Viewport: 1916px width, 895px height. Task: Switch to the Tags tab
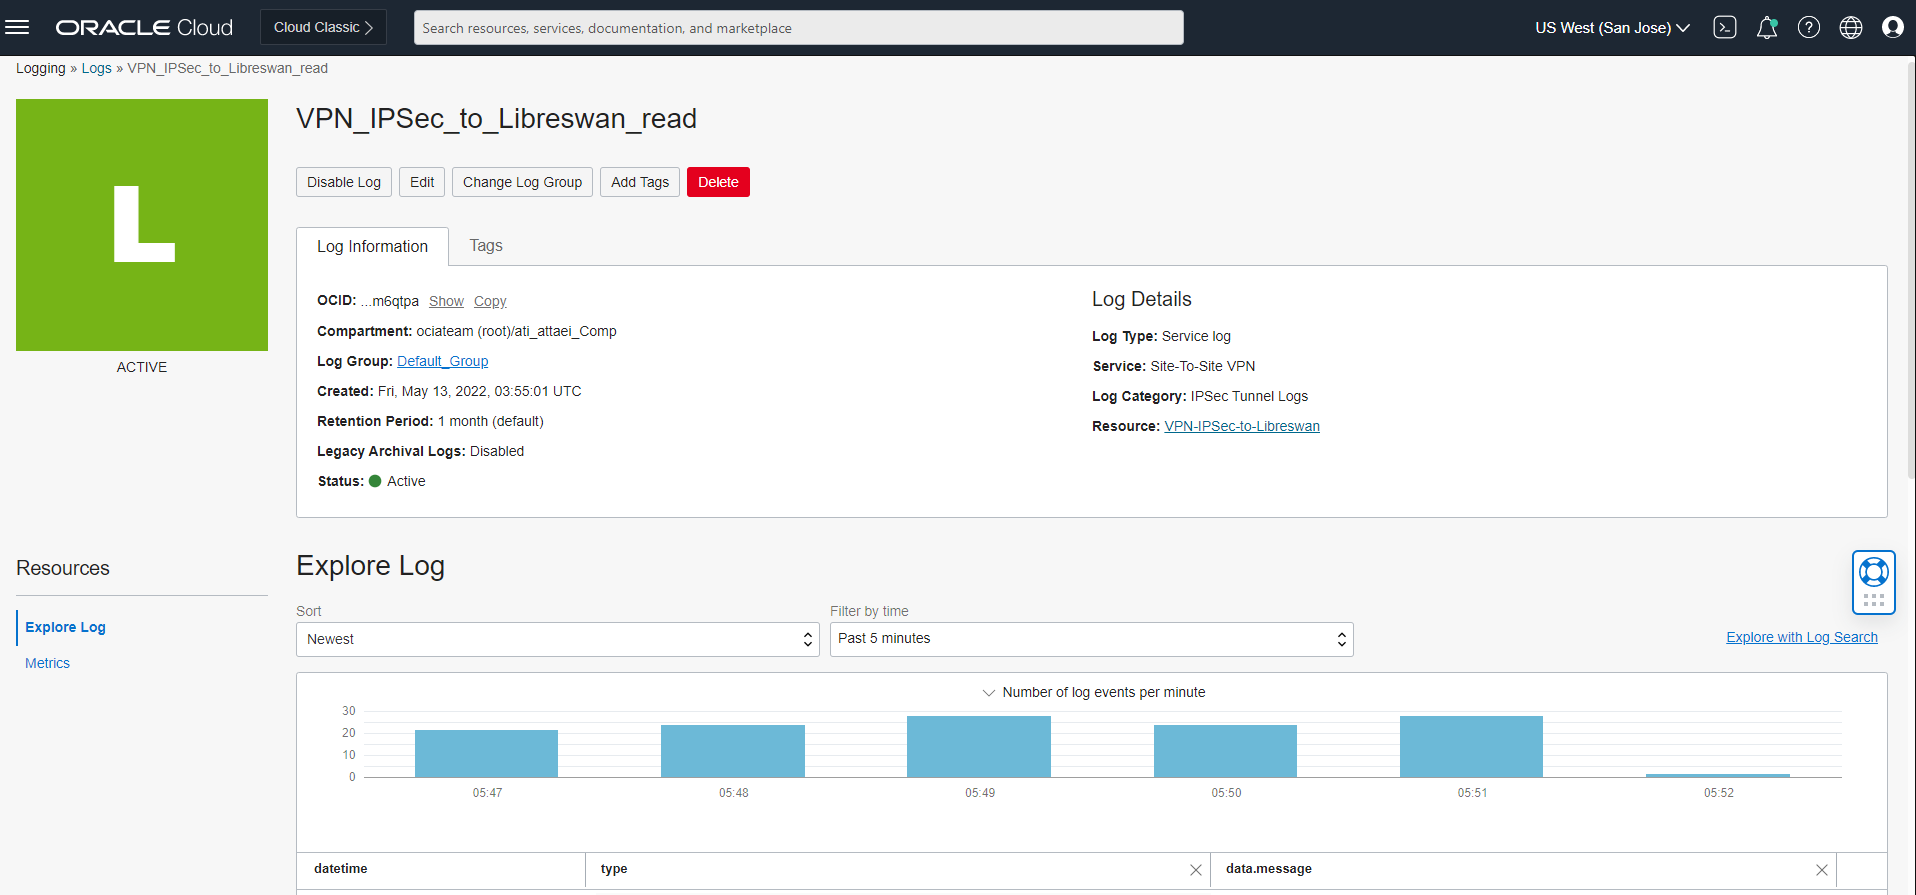(486, 246)
